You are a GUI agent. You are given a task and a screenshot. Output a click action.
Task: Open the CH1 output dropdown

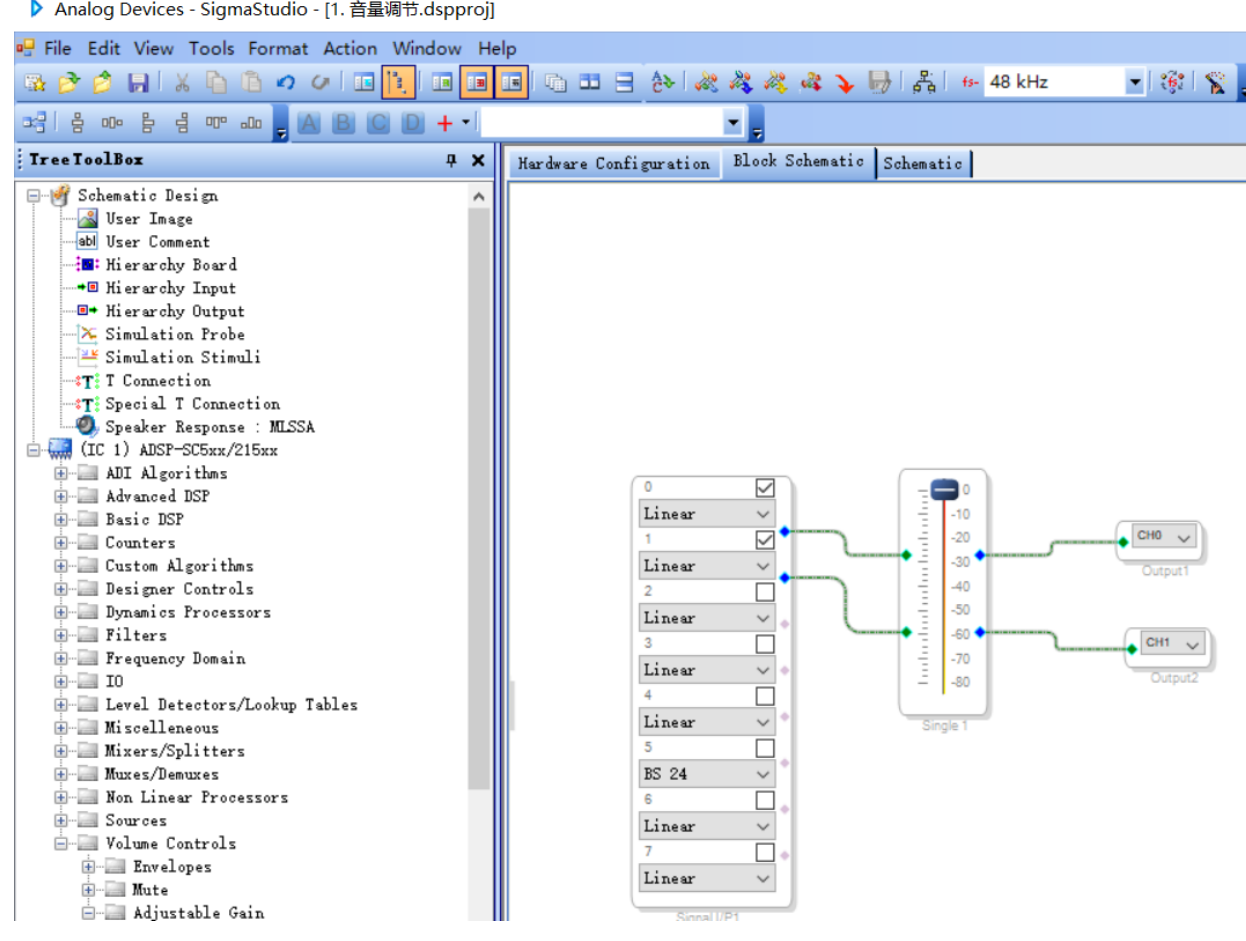click(1174, 644)
